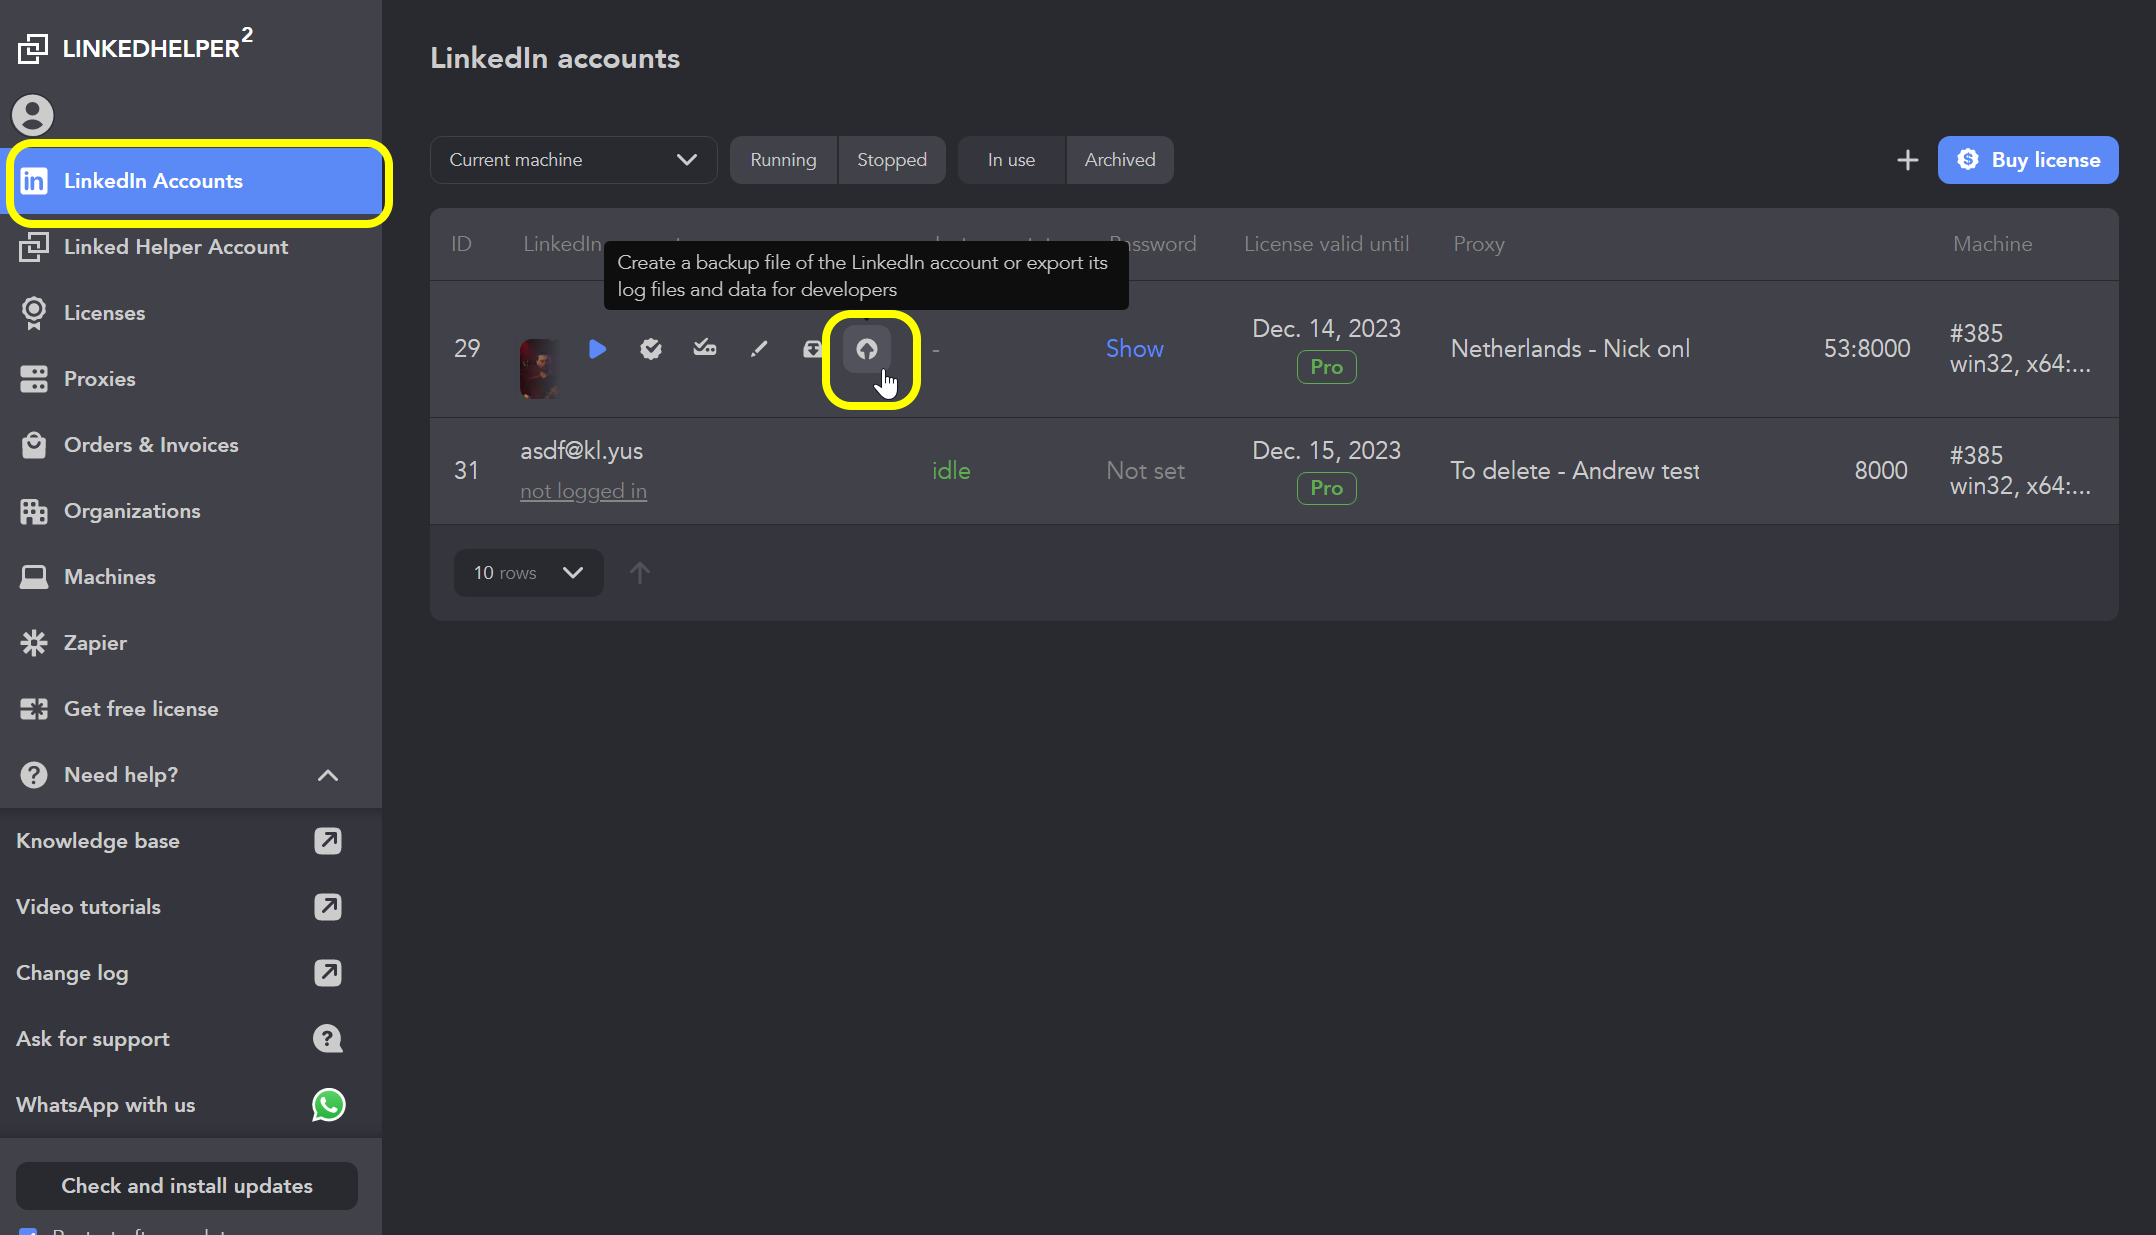This screenshot has width=2156, height=1235.
Task: Filter accounts by Stopped status
Action: tap(891, 160)
